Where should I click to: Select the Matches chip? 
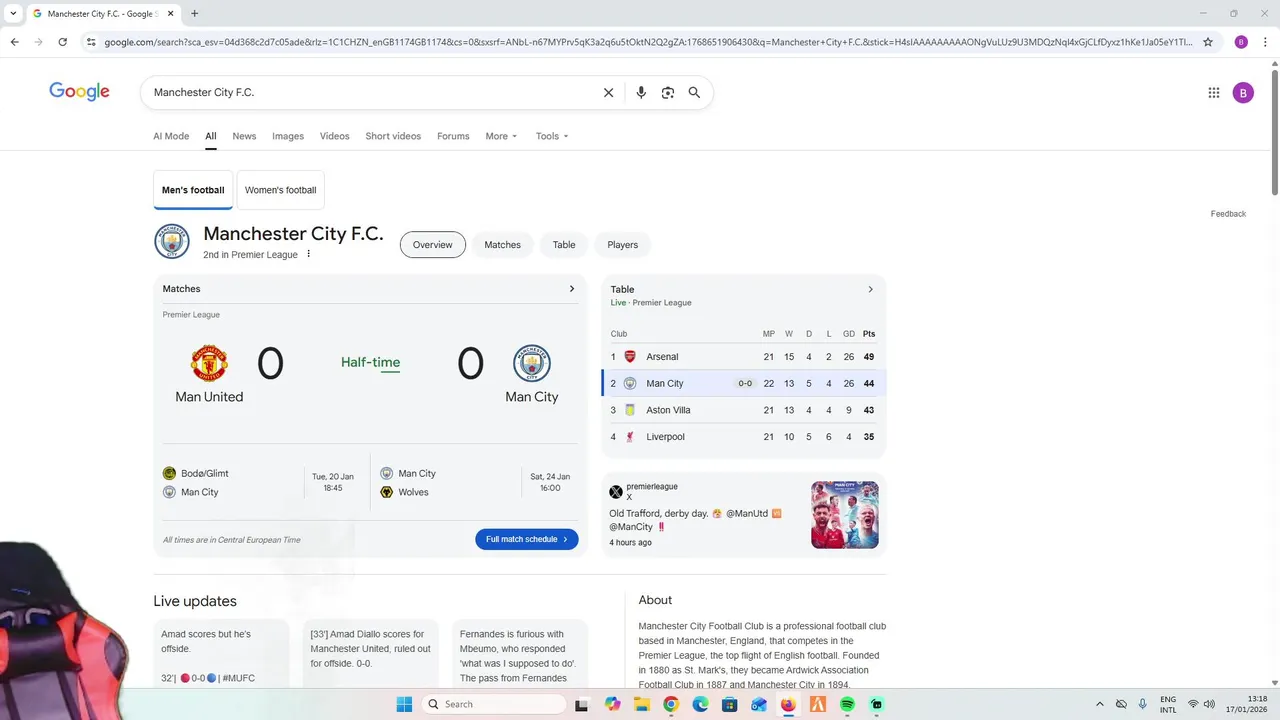[502, 245]
